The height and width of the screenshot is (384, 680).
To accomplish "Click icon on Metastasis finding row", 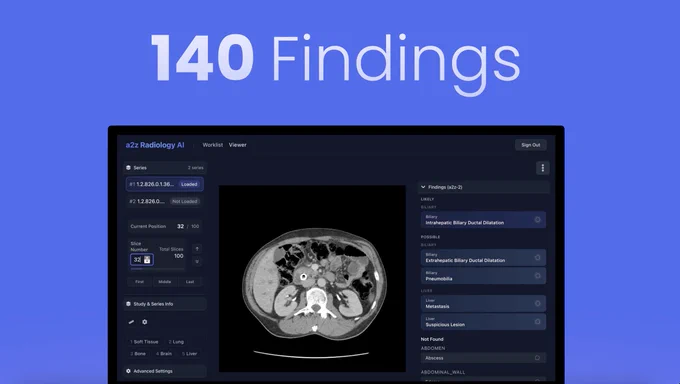I will point(537,303).
